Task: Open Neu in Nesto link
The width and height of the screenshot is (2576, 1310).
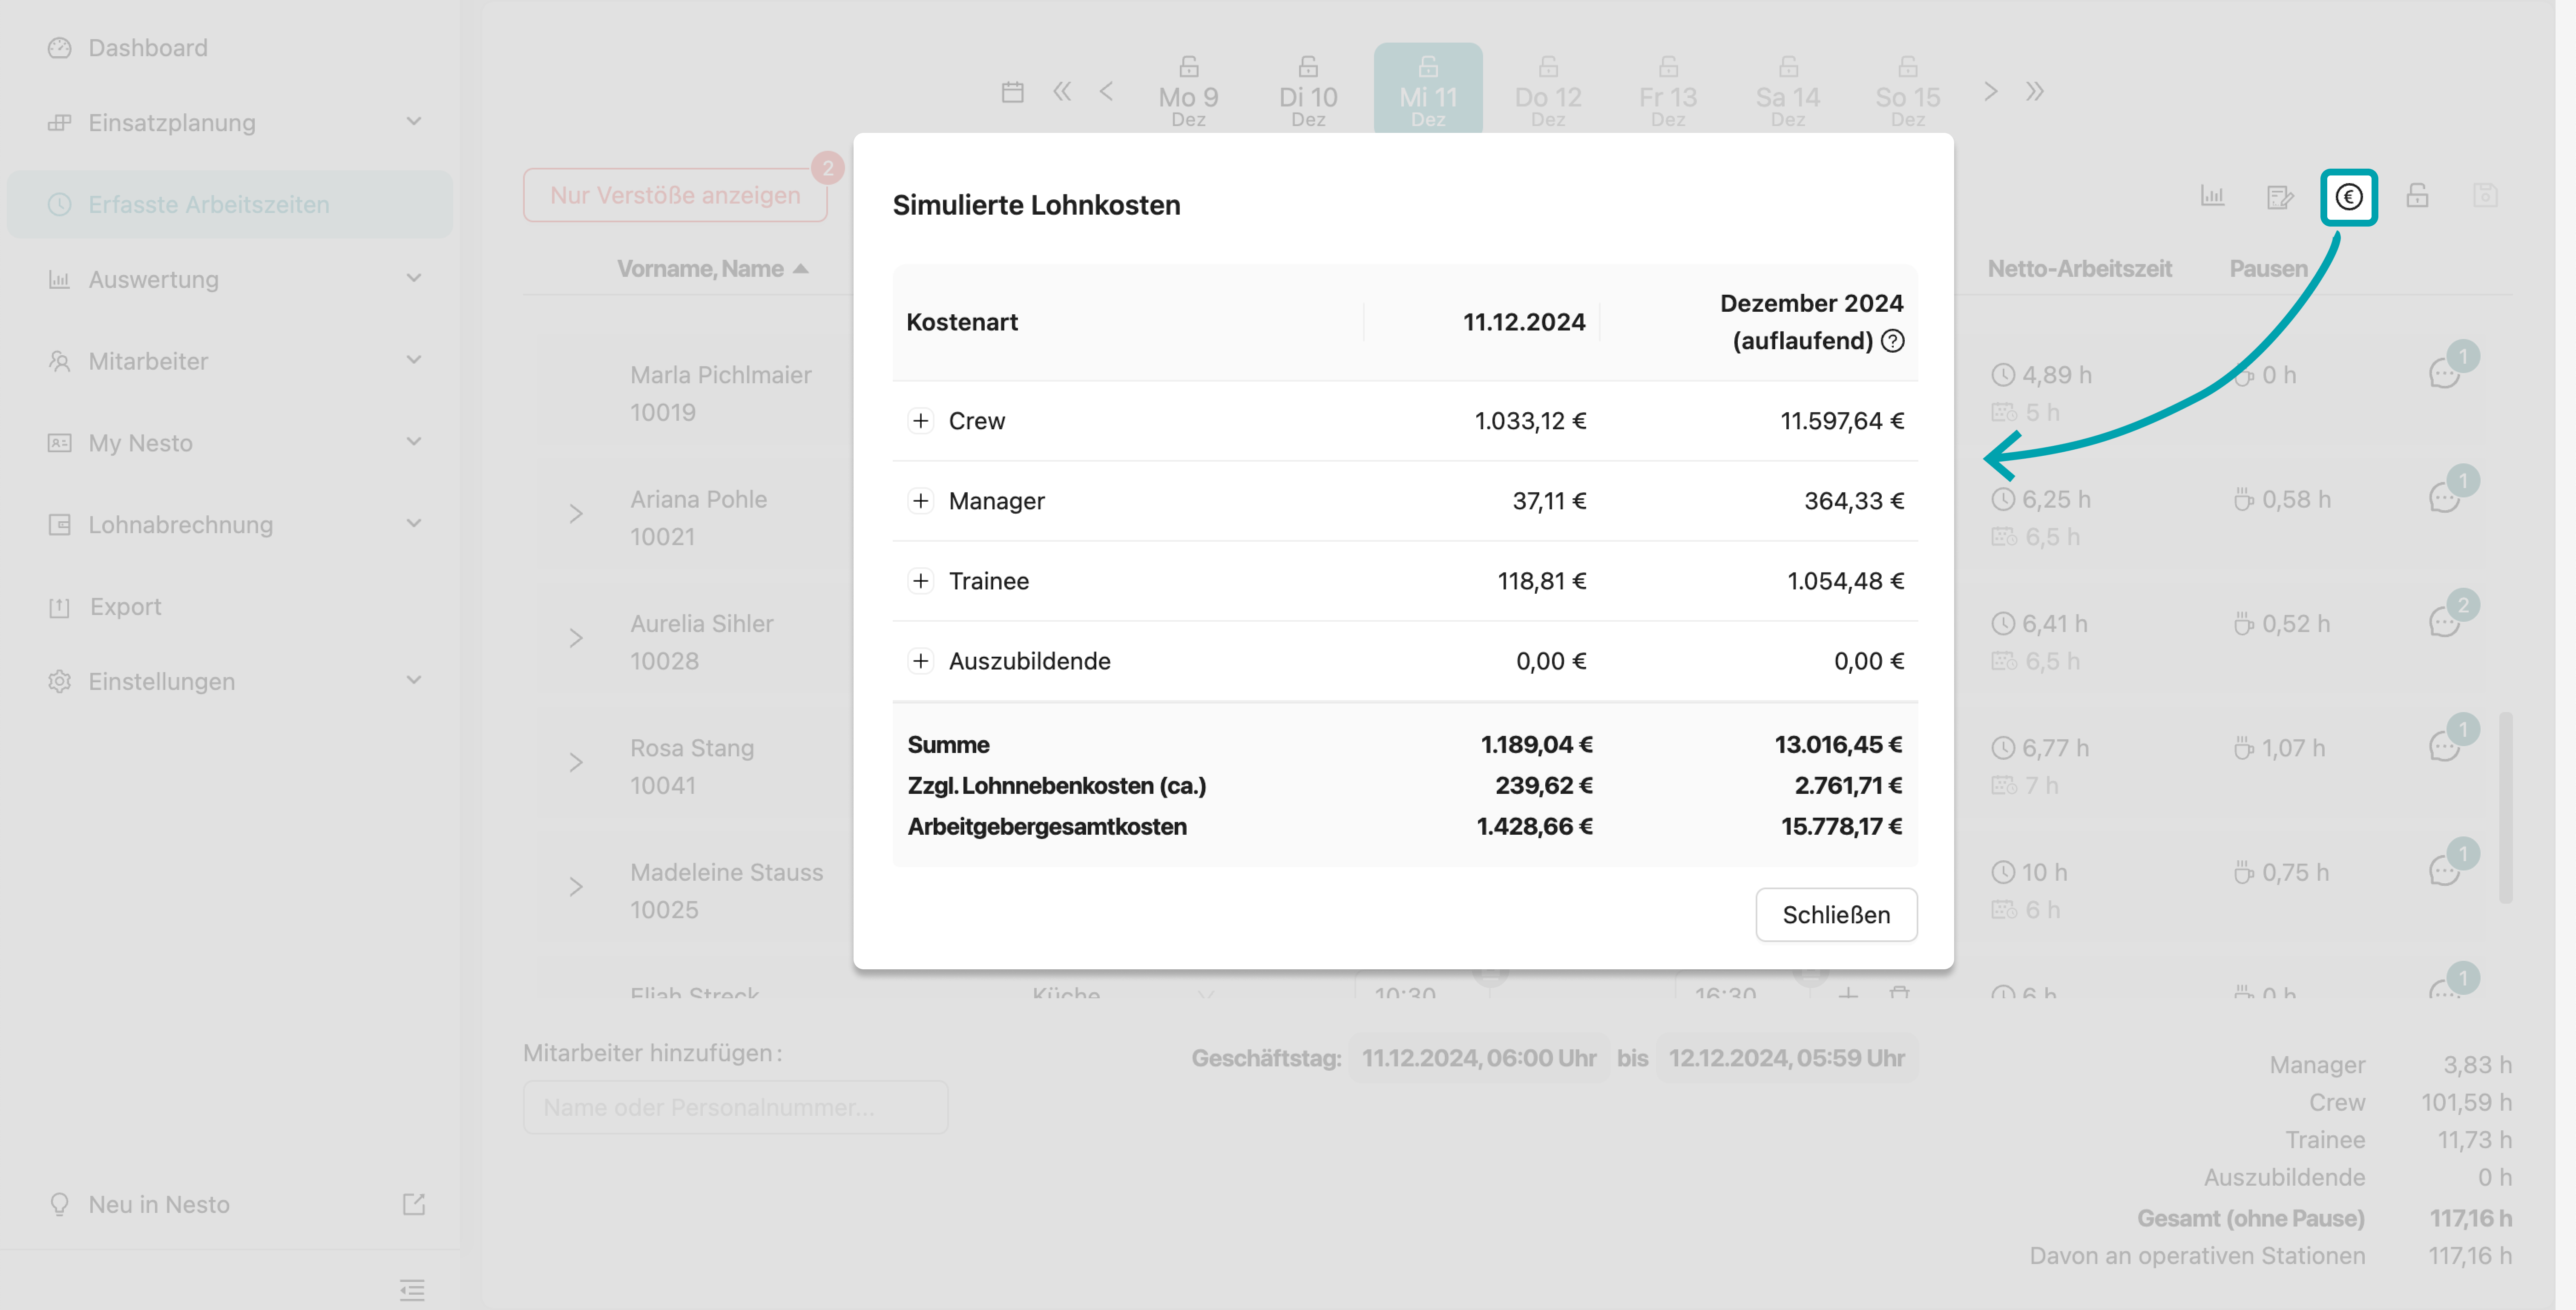Action: 158,1204
